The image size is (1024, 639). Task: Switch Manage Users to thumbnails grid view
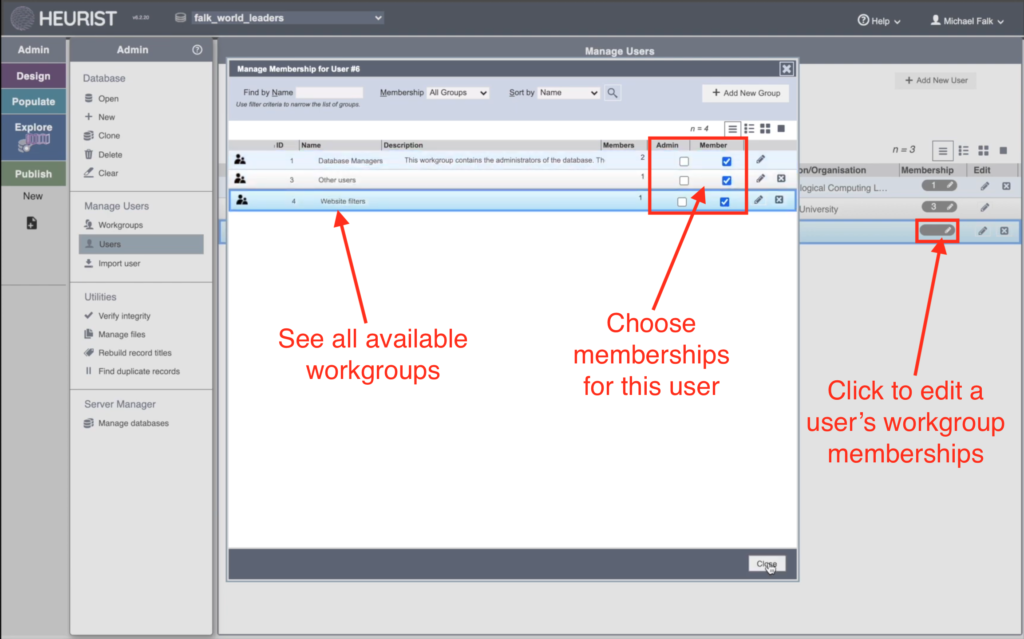(984, 150)
